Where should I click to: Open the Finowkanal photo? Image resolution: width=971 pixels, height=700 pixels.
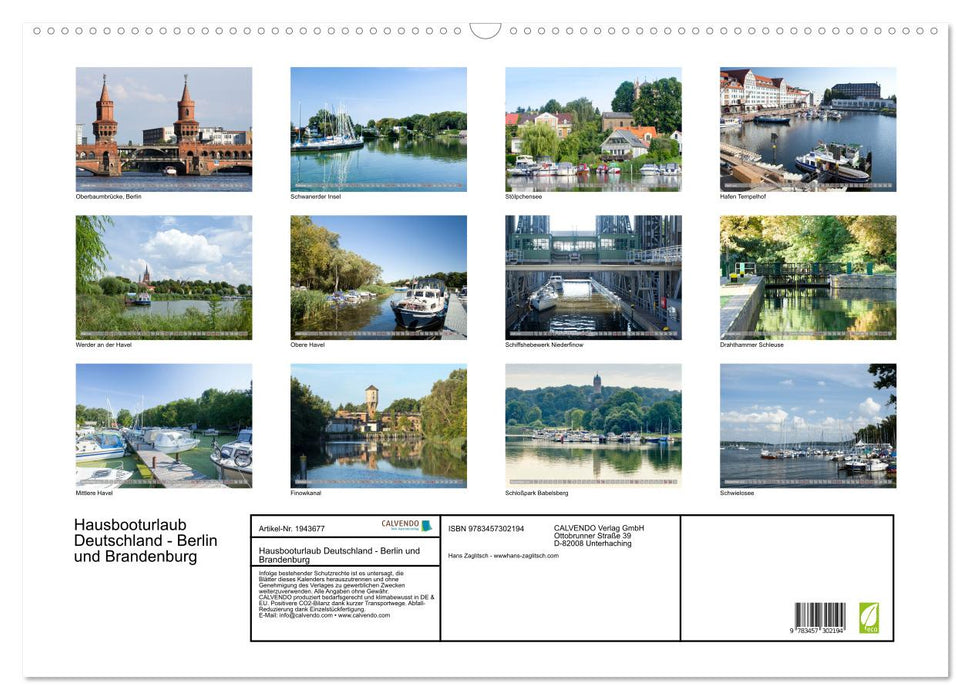378,425
